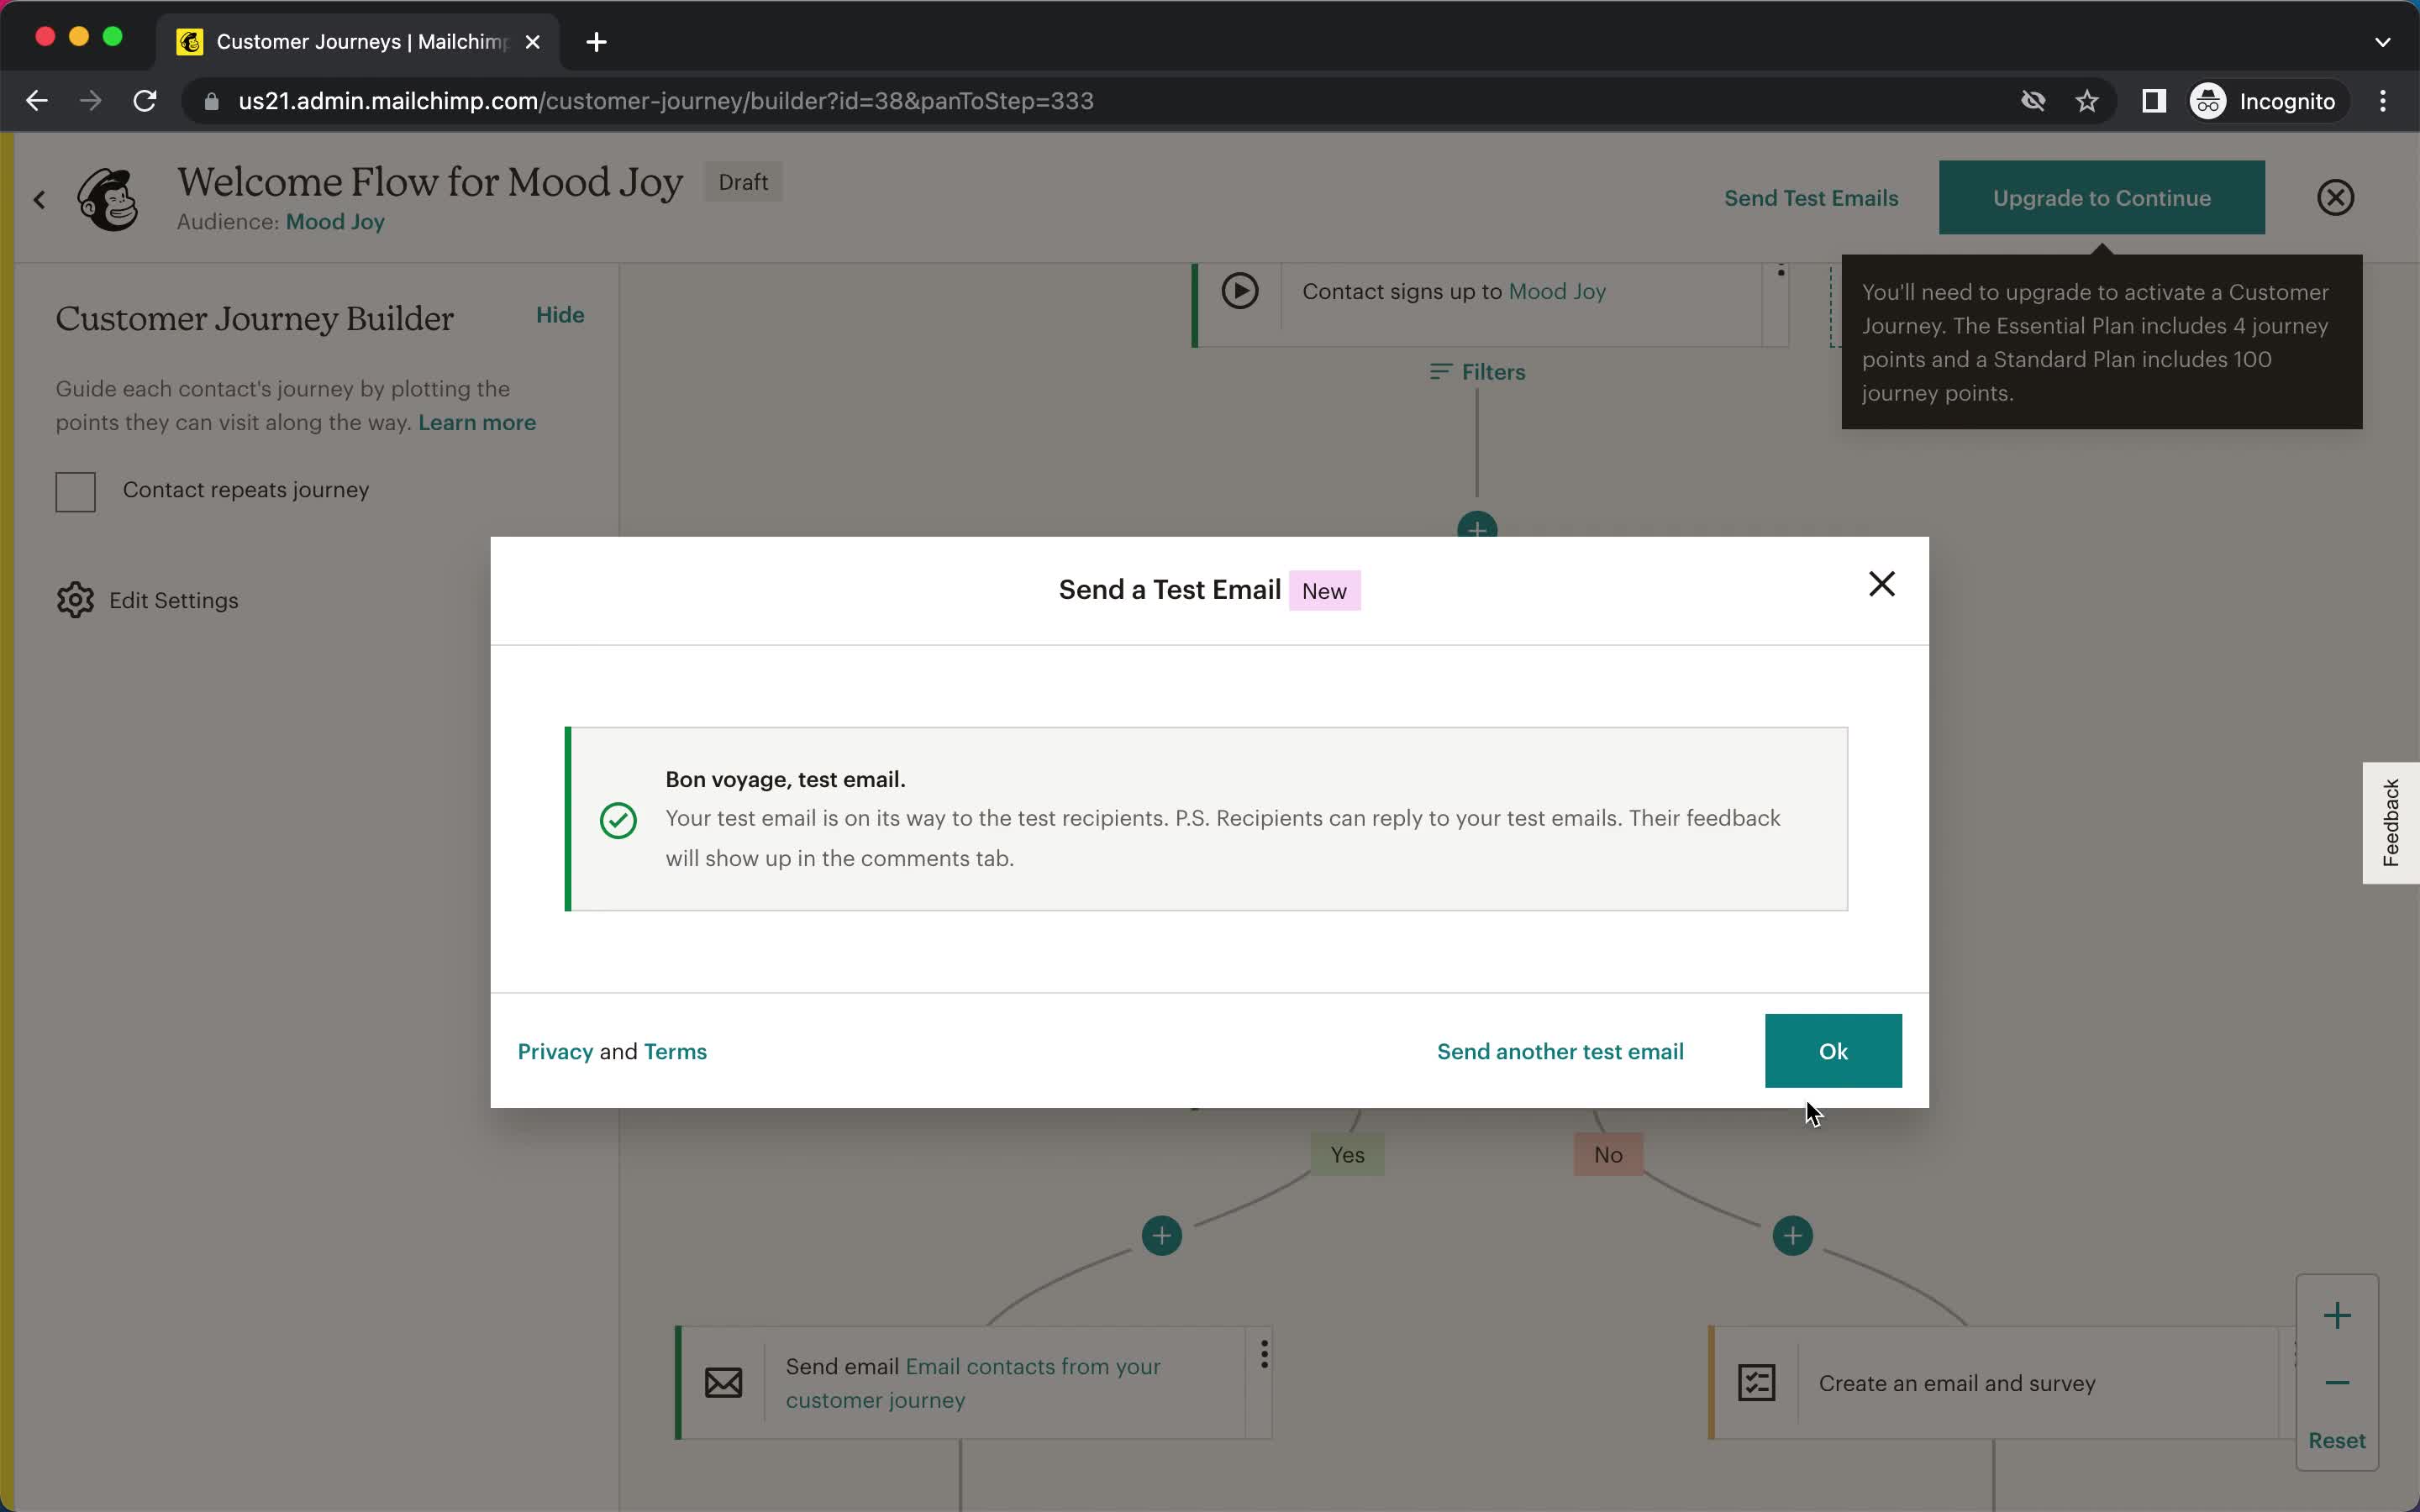The width and height of the screenshot is (2420, 1512).
Task: Click the green checkmark success icon
Action: [x=617, y=819]
